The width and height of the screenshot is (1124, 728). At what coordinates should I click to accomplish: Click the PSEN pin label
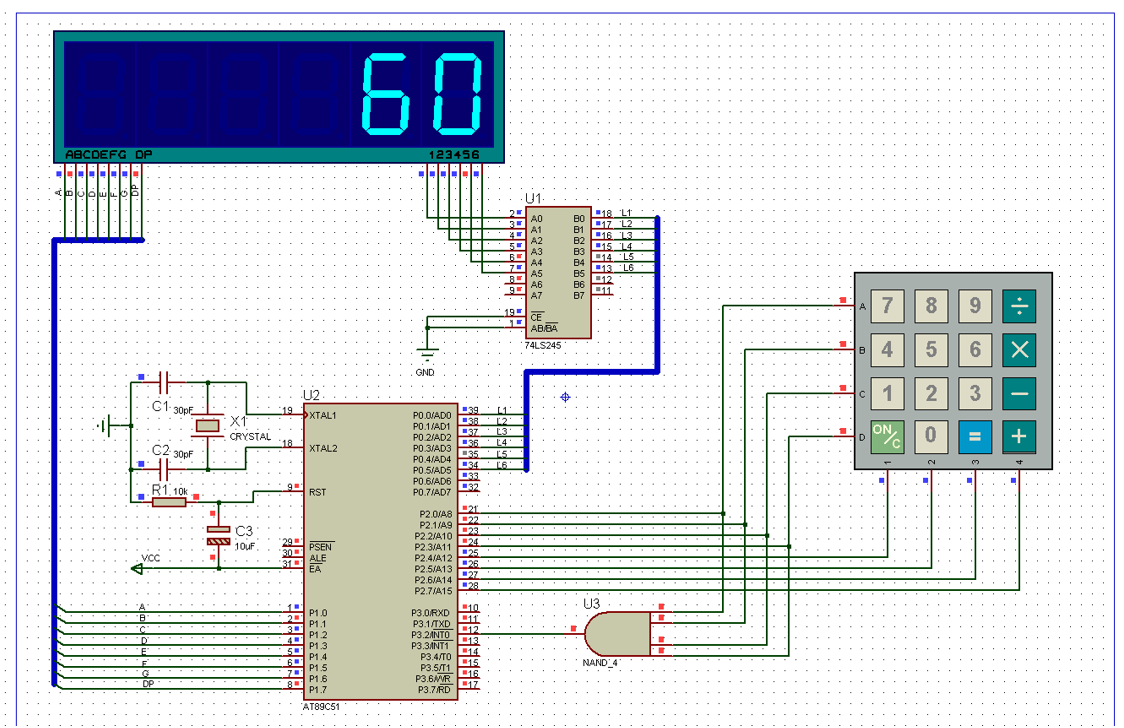(320, 547)
